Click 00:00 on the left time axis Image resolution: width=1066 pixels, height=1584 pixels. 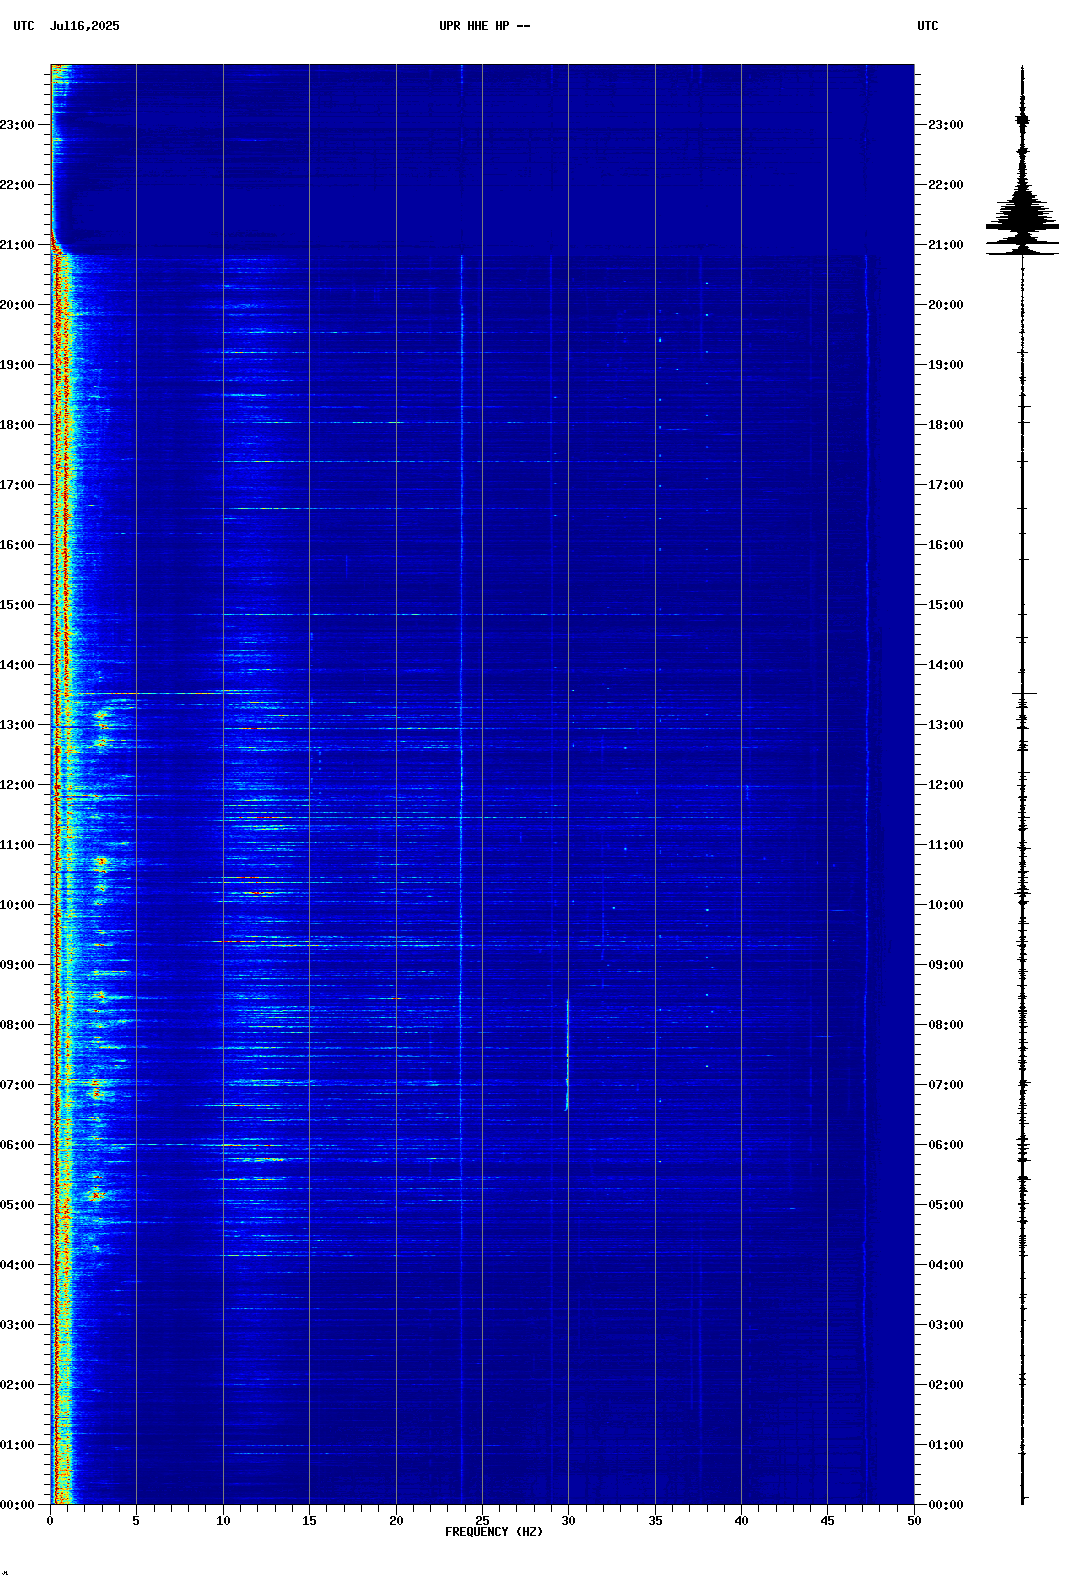(17, 1505)
